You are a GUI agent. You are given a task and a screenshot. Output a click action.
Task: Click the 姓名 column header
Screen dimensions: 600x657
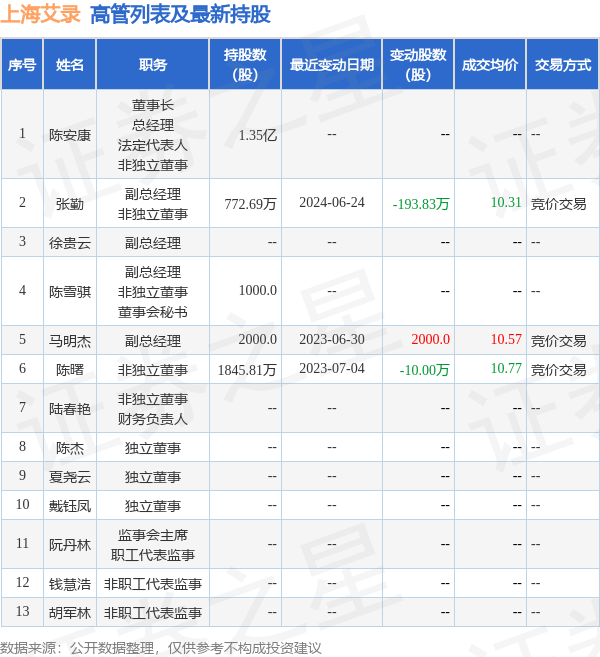(x=70, y=65)
